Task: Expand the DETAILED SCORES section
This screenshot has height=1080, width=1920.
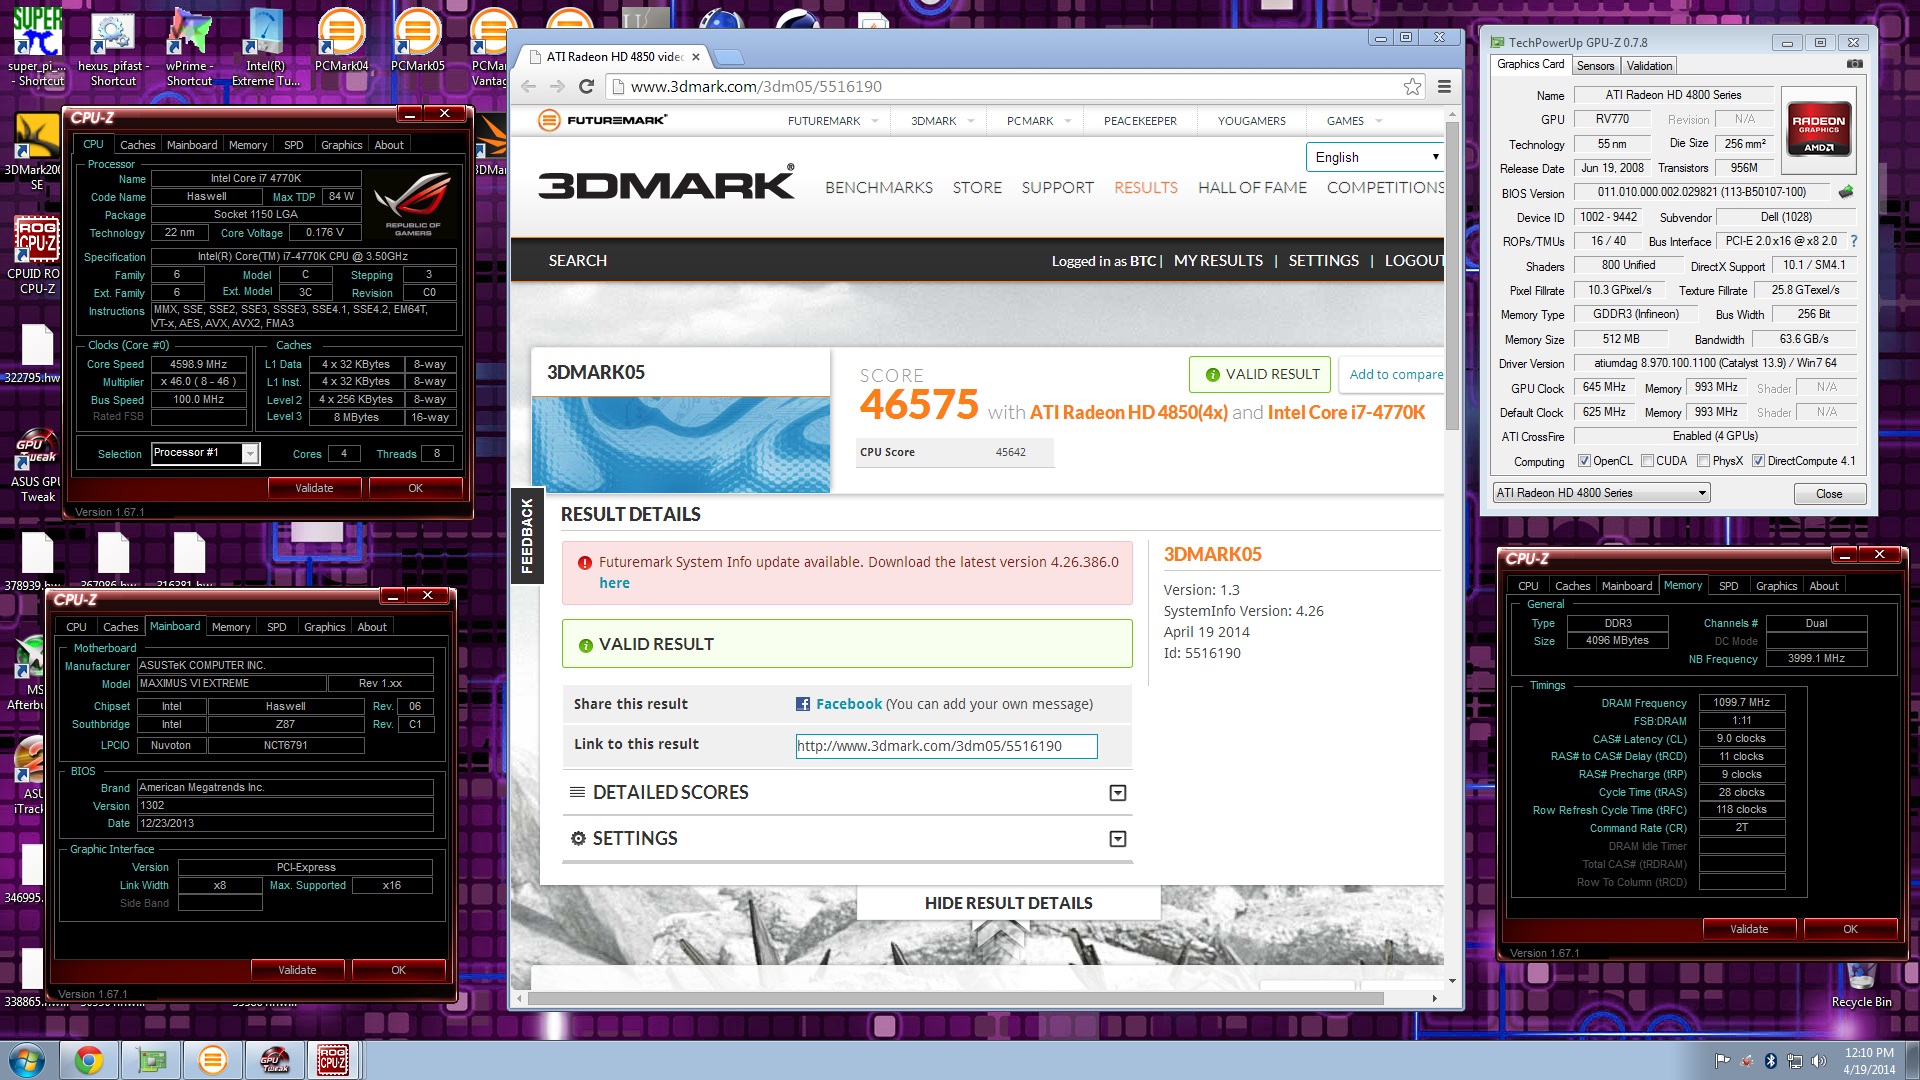Action: (x=1118, y=793)
